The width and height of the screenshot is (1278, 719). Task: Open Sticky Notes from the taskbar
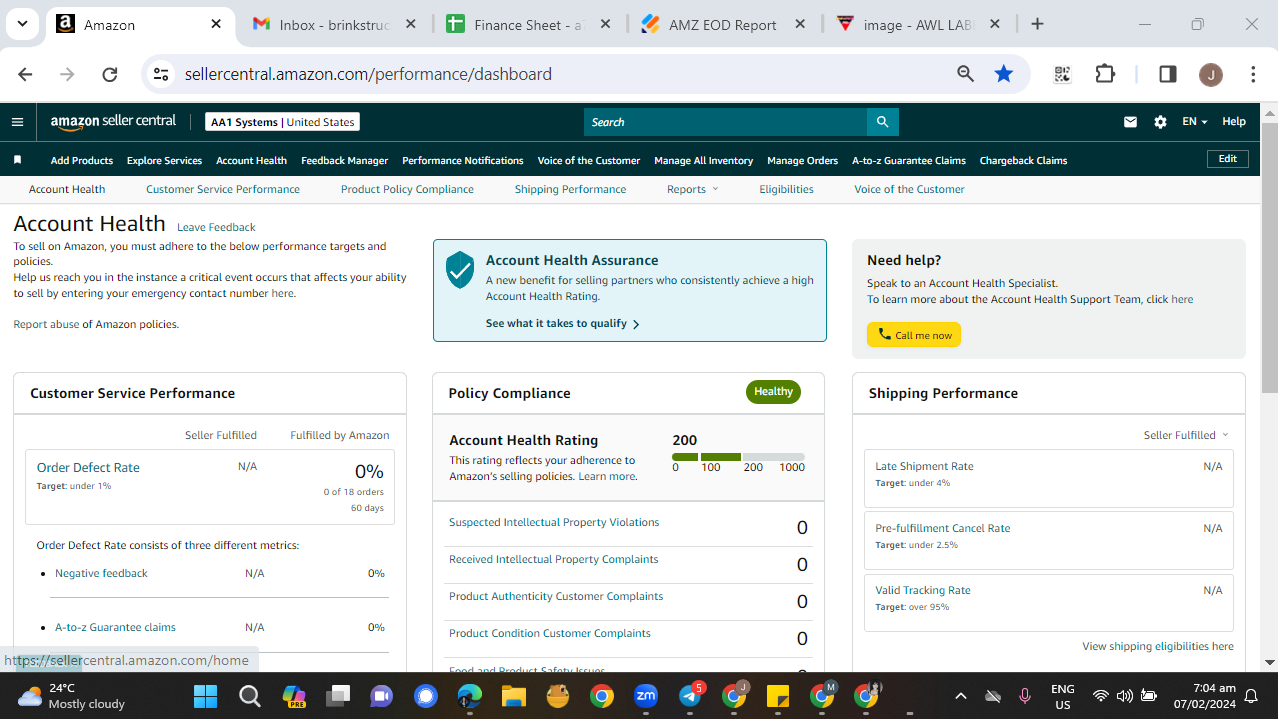pyautogui.click(x=777, y=696)
